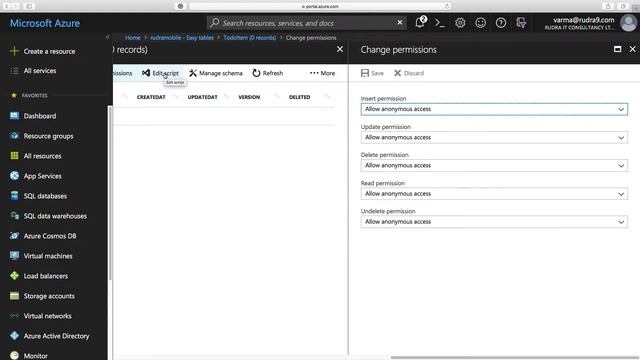Click the green plus Create a resource icon
This screenshot has width=640, height=360.
(14, 51)
